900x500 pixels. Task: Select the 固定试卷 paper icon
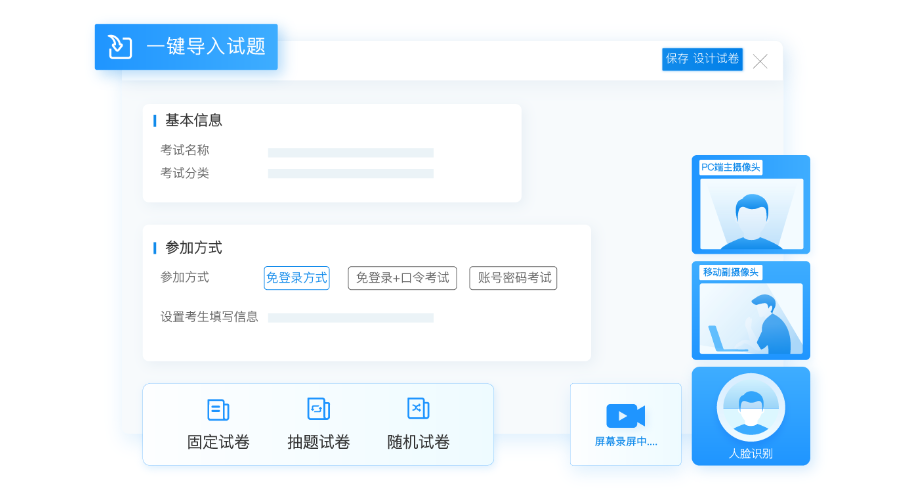pos(218,409)
